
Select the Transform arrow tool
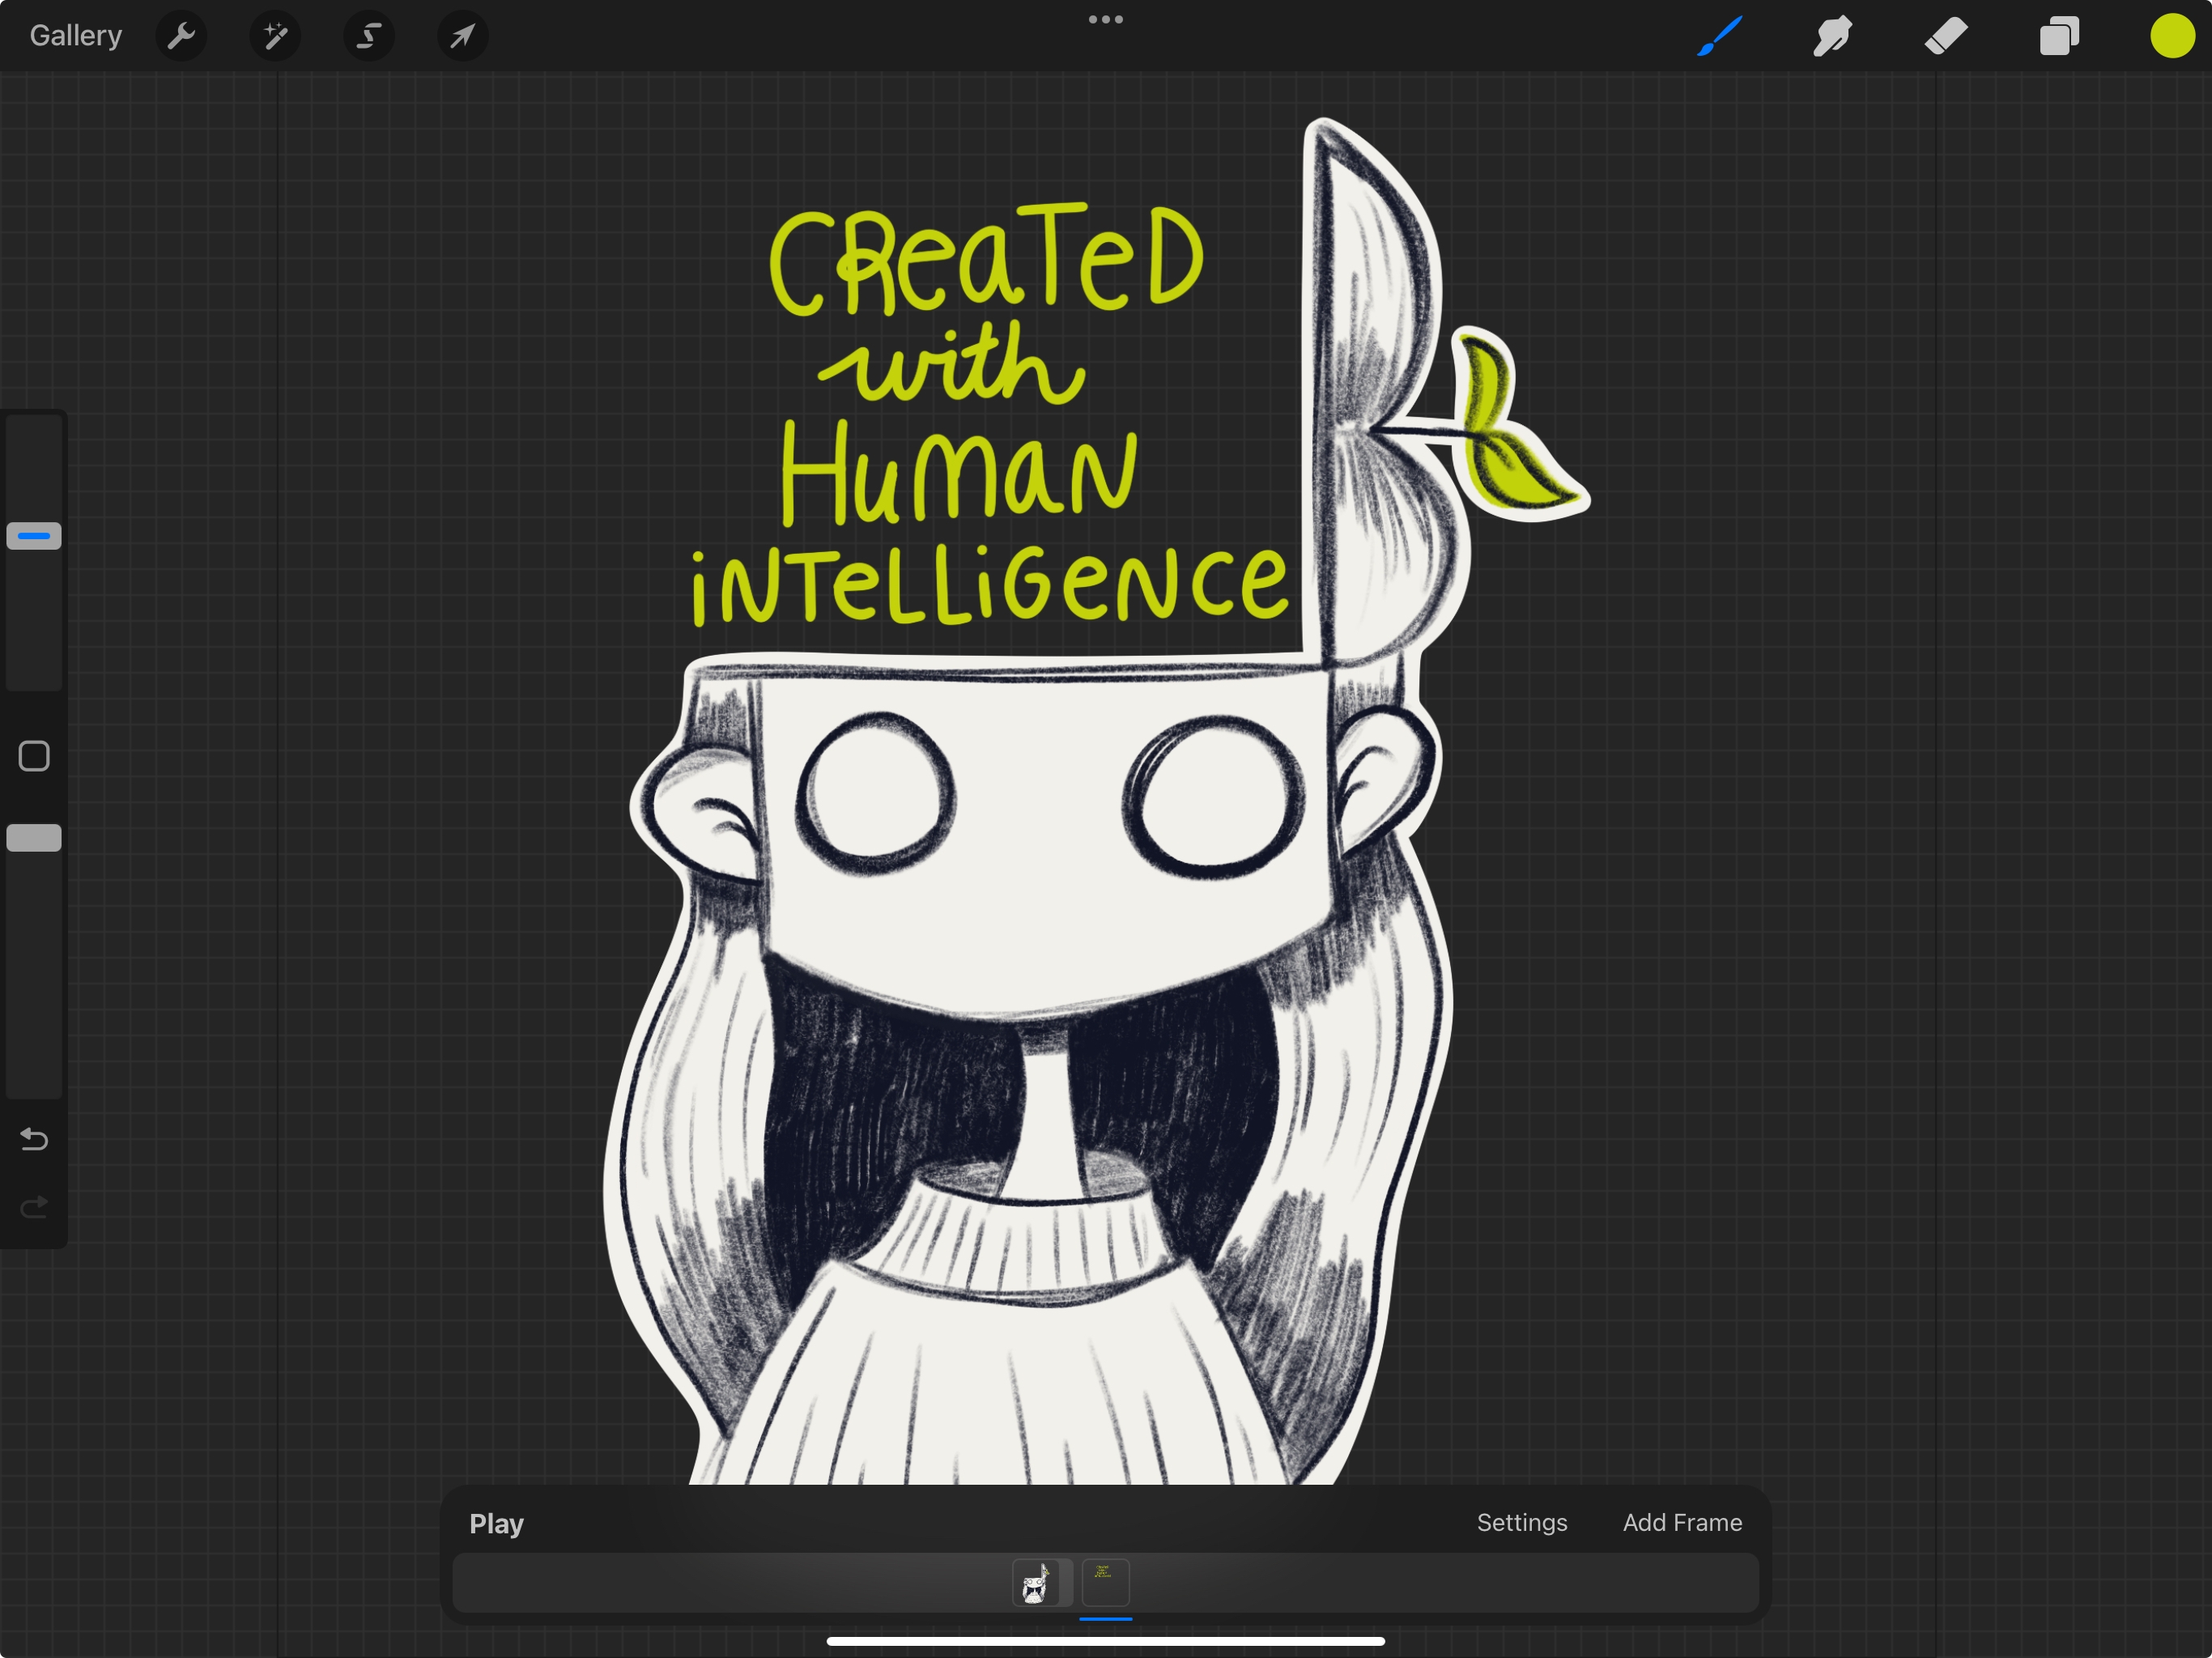tap(461, 36)
